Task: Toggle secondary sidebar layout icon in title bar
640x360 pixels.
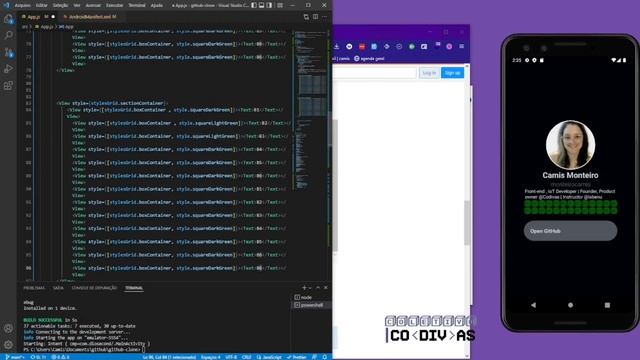Action: click(269, 5)
